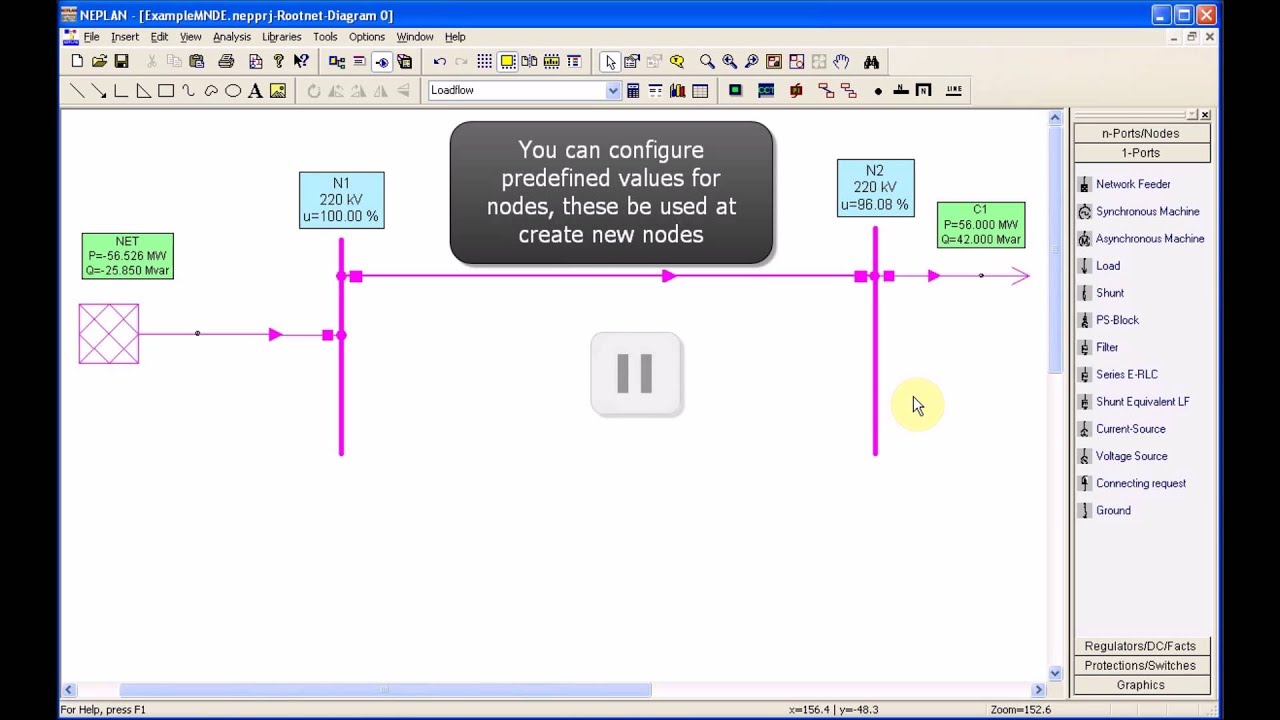
Task: Click the N2 220 kV node label
Action: coord(875,188)
